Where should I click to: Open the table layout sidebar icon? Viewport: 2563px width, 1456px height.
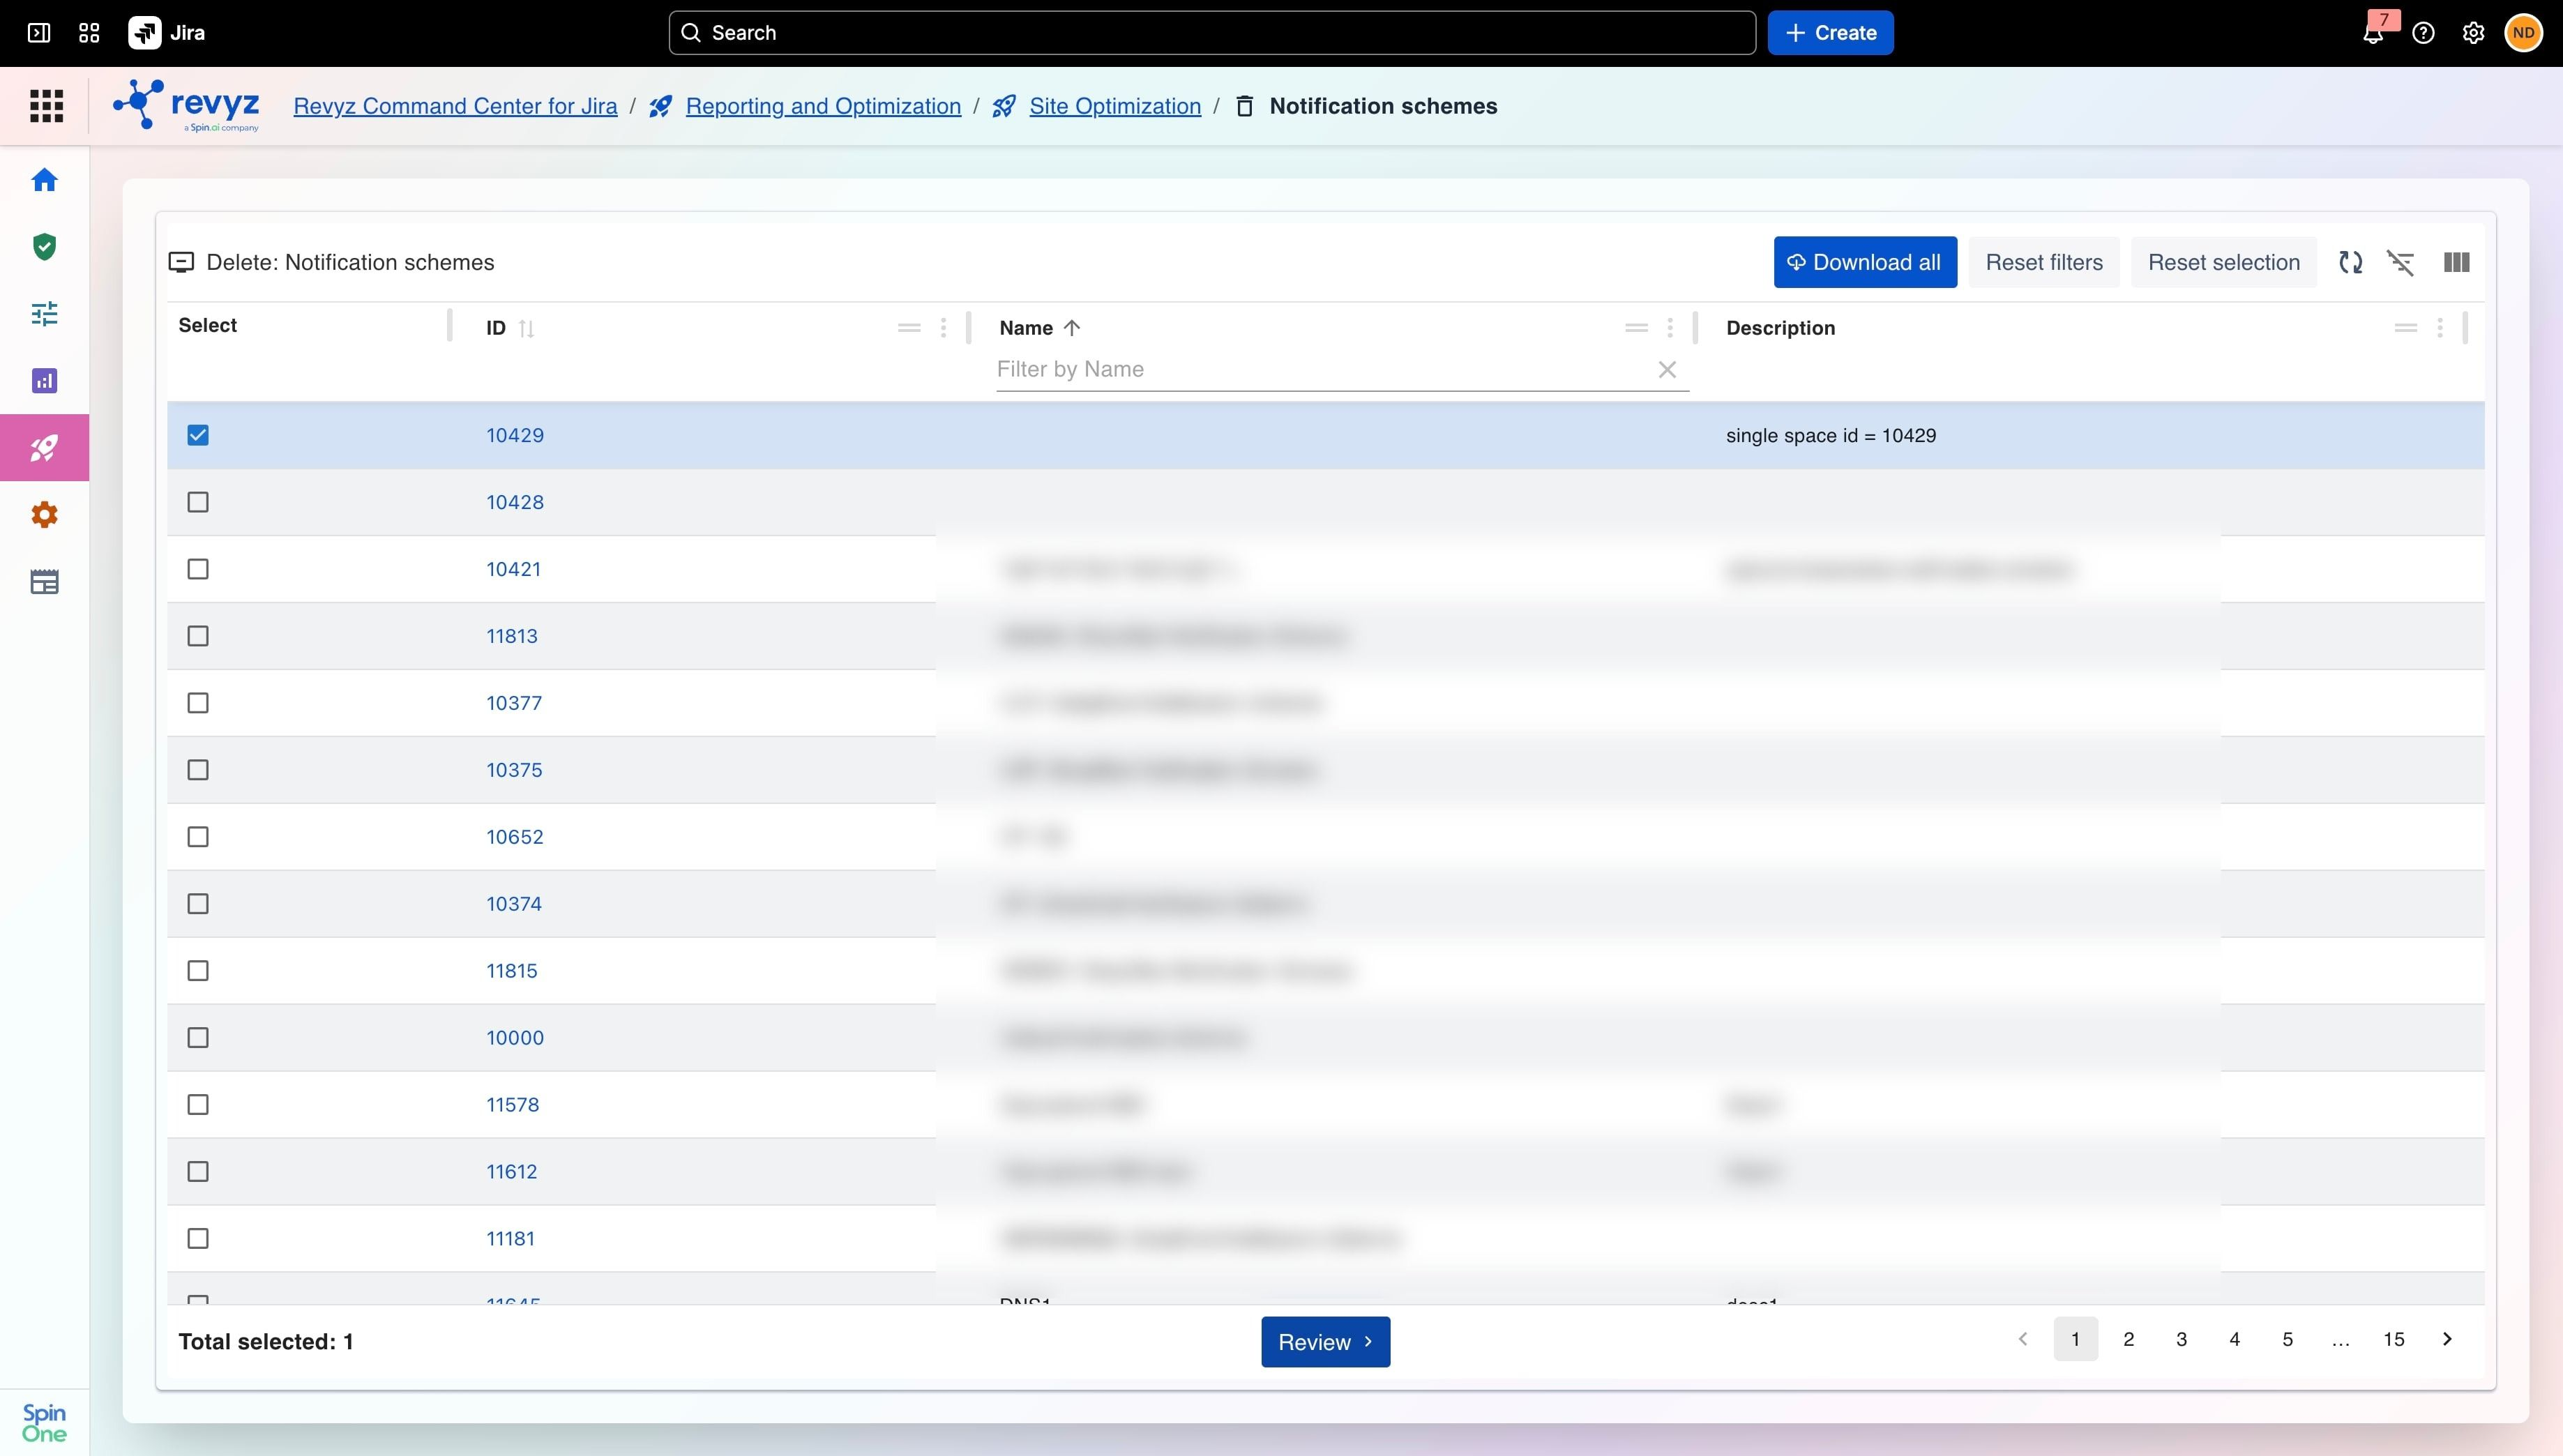44,582
